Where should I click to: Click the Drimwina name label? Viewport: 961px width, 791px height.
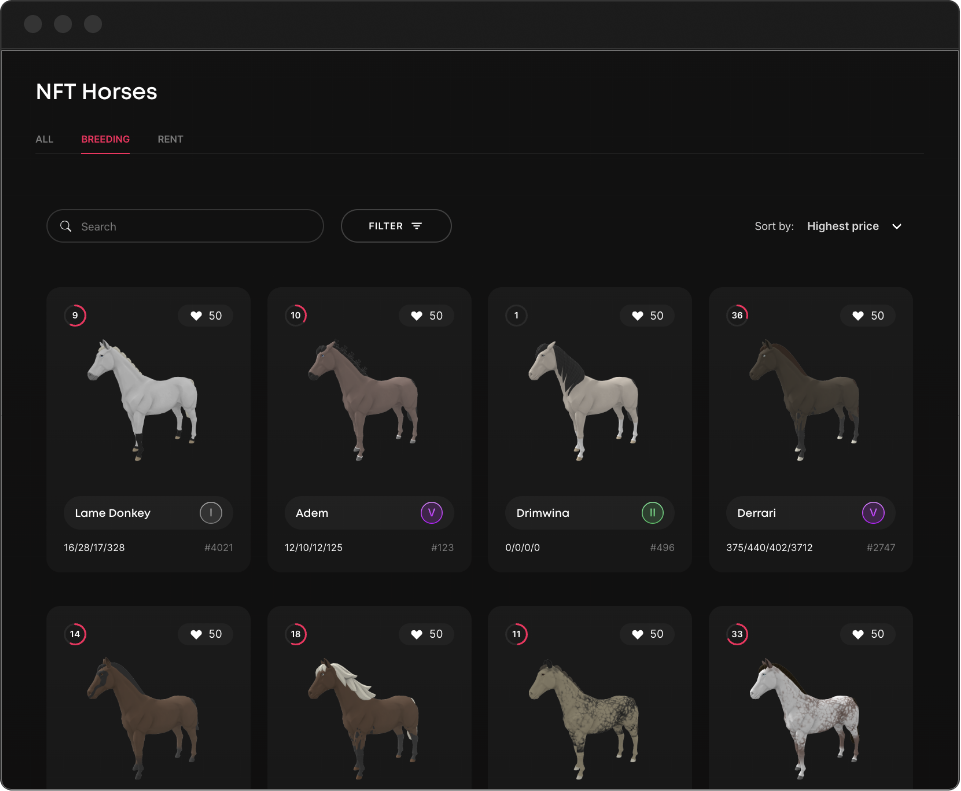point(543,513)
